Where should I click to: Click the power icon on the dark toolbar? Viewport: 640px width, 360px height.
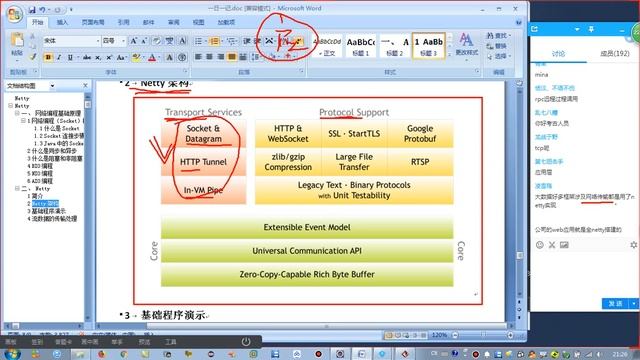pos(246,342)
